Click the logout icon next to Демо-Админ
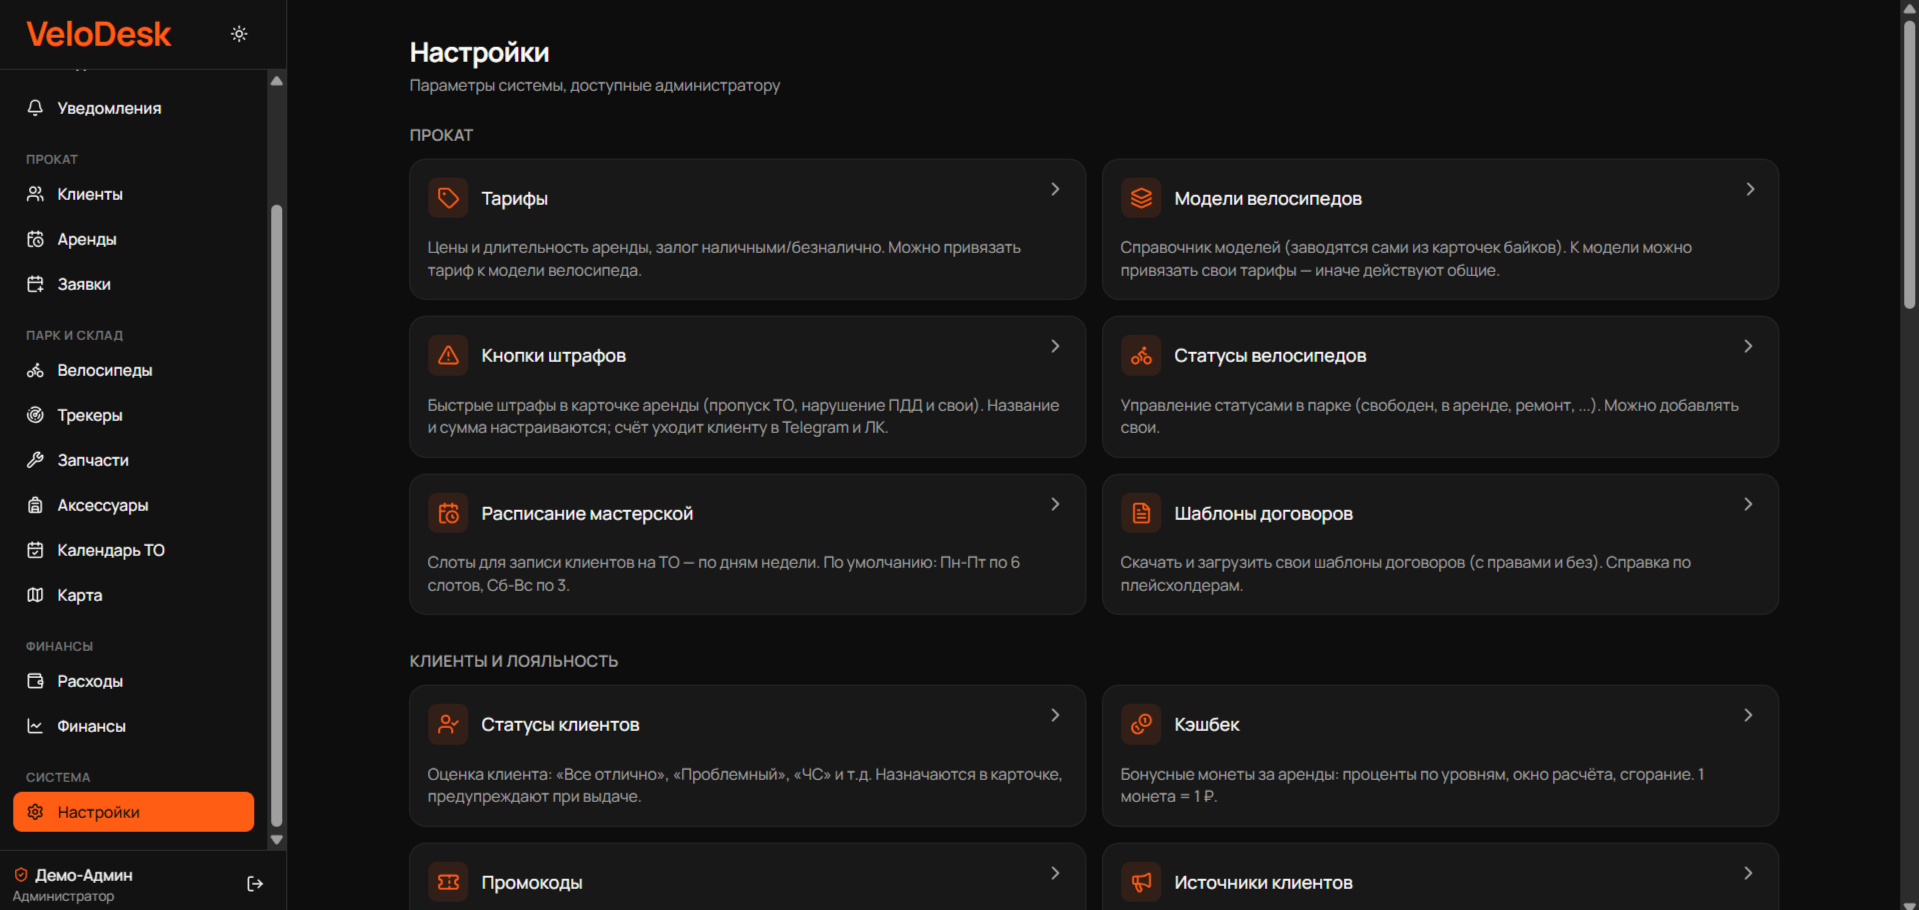This screenshot has width=1919, height=910. (x=255, y=884)
